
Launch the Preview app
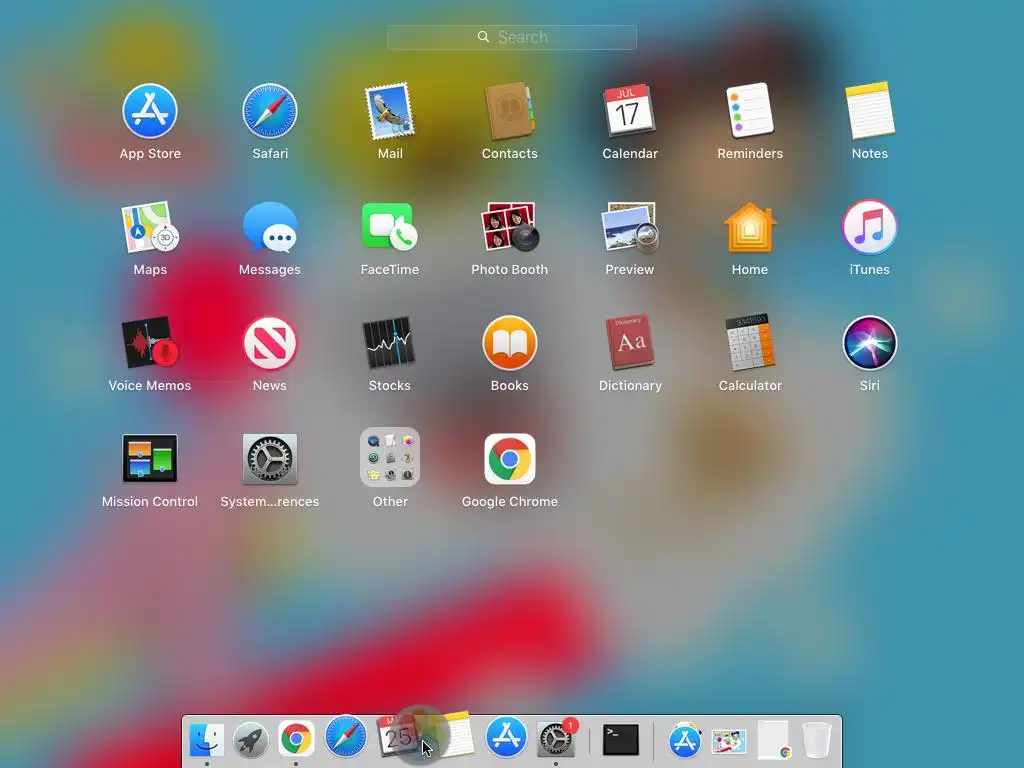[630, 227]
